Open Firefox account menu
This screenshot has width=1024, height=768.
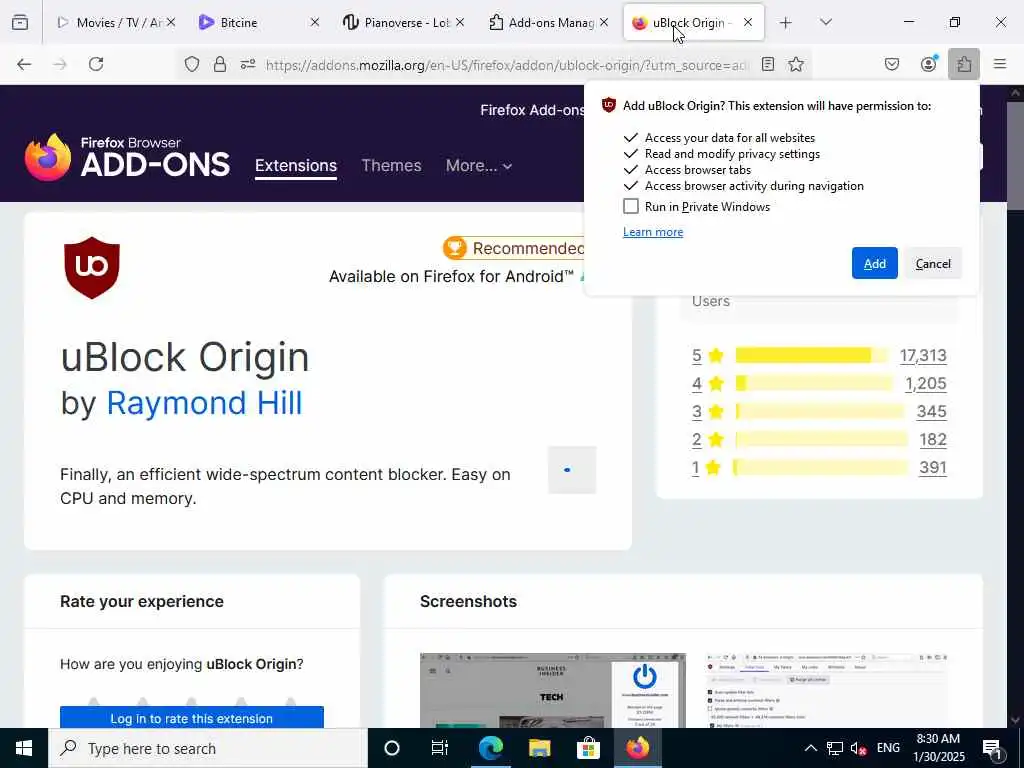pyautogui.click(x=928, y=64)
